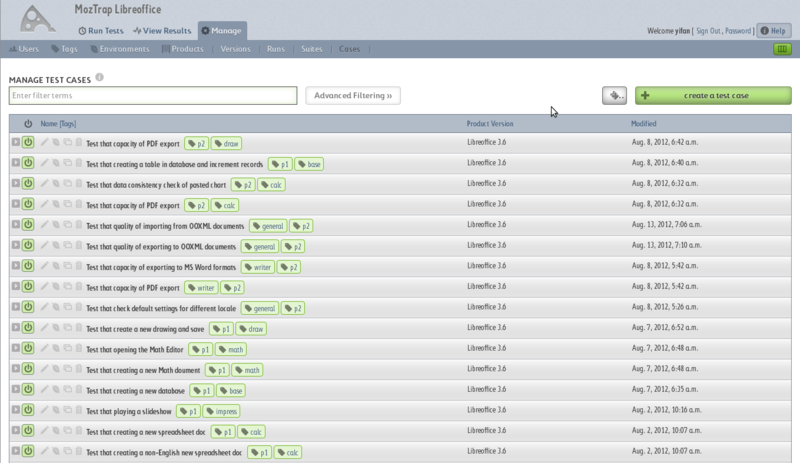Viewport: 800px width, 463px height.
Task: Toggle status of 'create a new drawing and save'
Action: [x=28, y=327]
